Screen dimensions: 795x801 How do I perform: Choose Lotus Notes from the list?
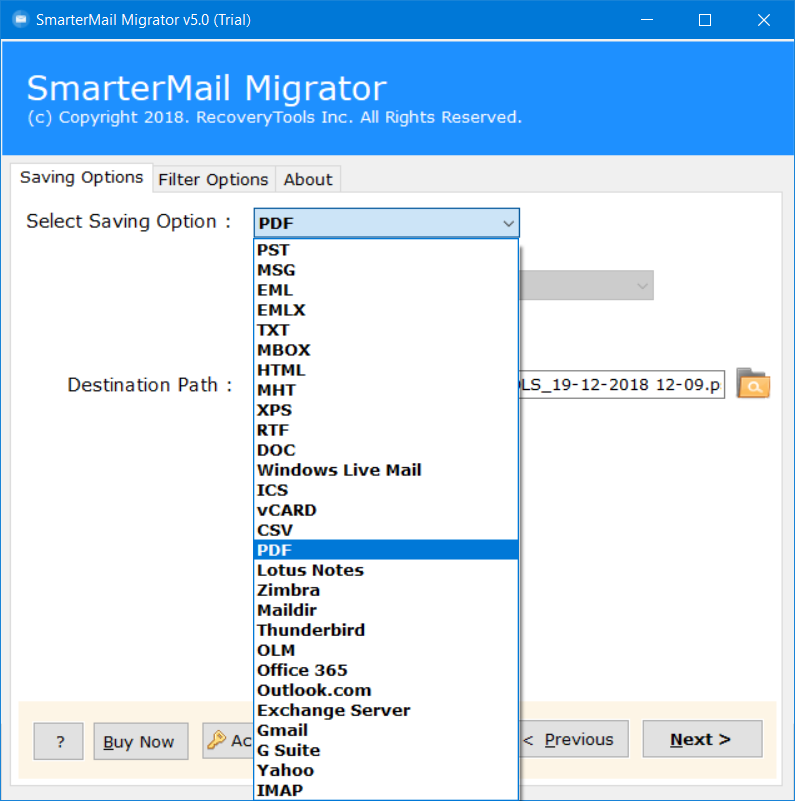[x=386, y=570]
